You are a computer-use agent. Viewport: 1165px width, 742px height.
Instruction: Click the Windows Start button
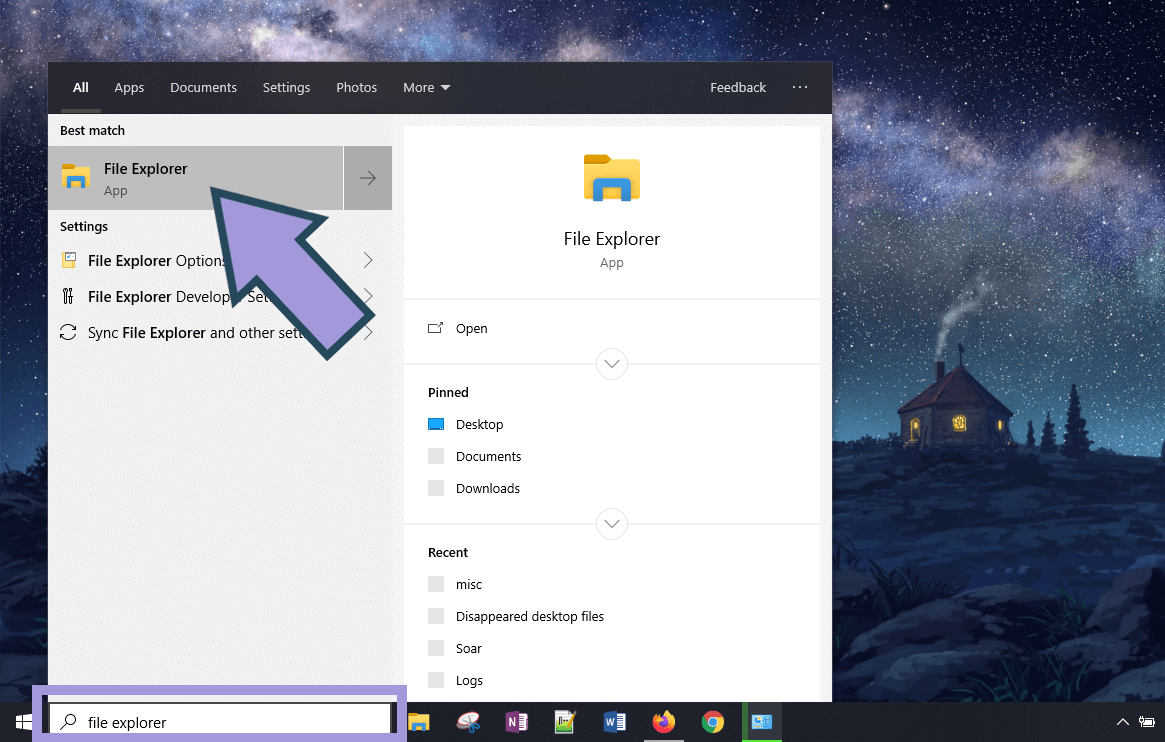click(24, 722)
